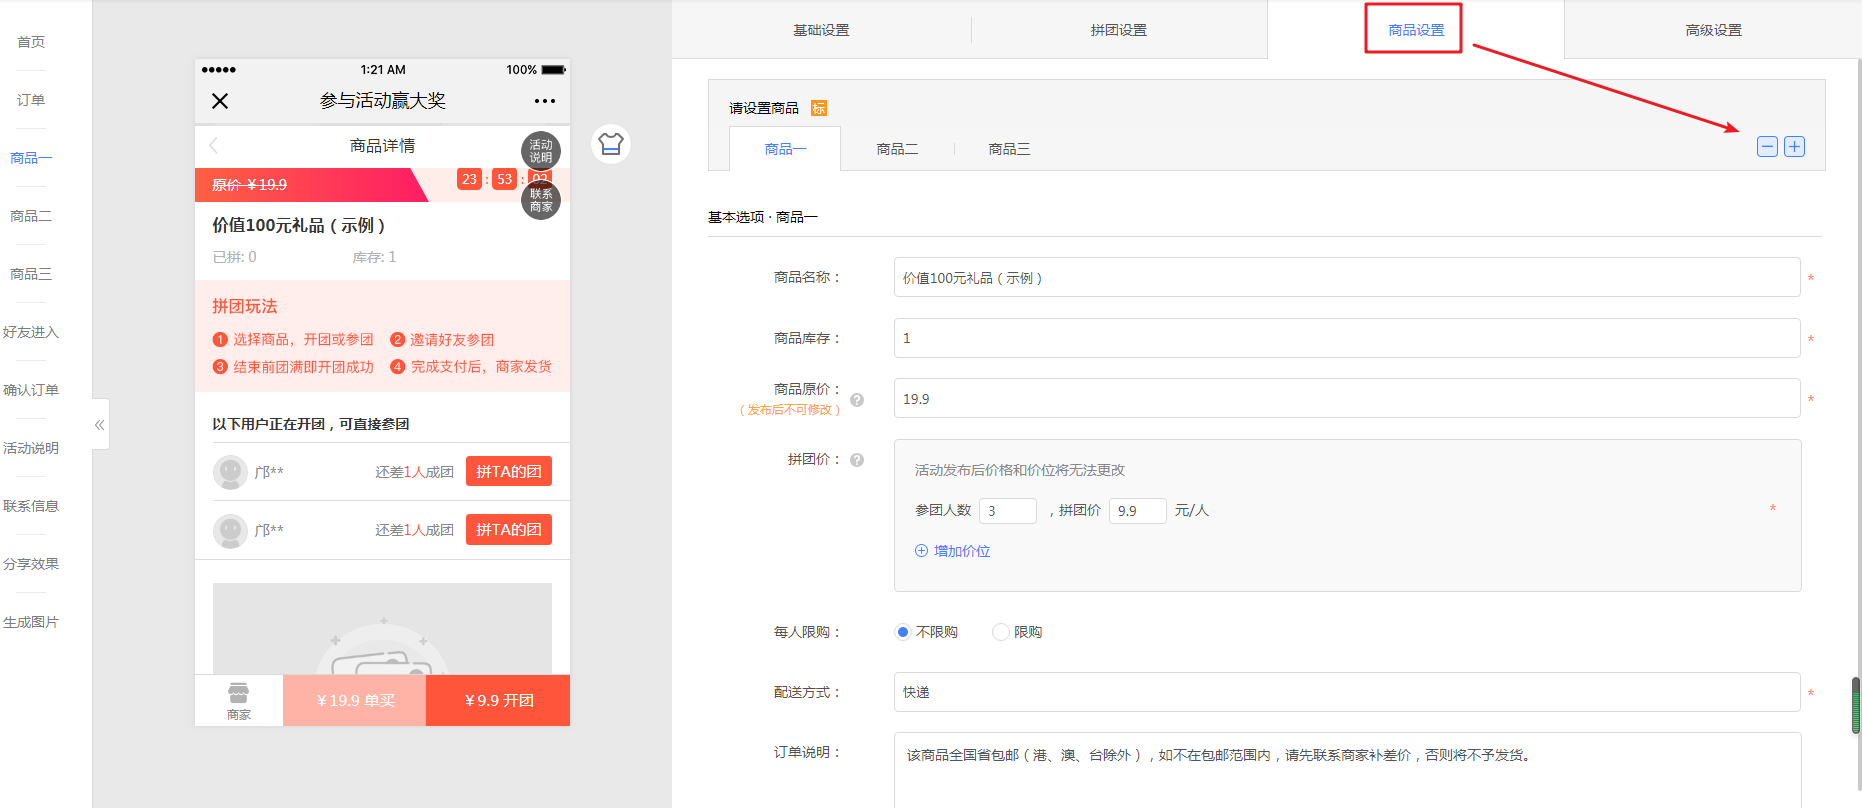Open 订单 in the left sidebar
This screenshot has width=1862, height=808.
(31, 100)
